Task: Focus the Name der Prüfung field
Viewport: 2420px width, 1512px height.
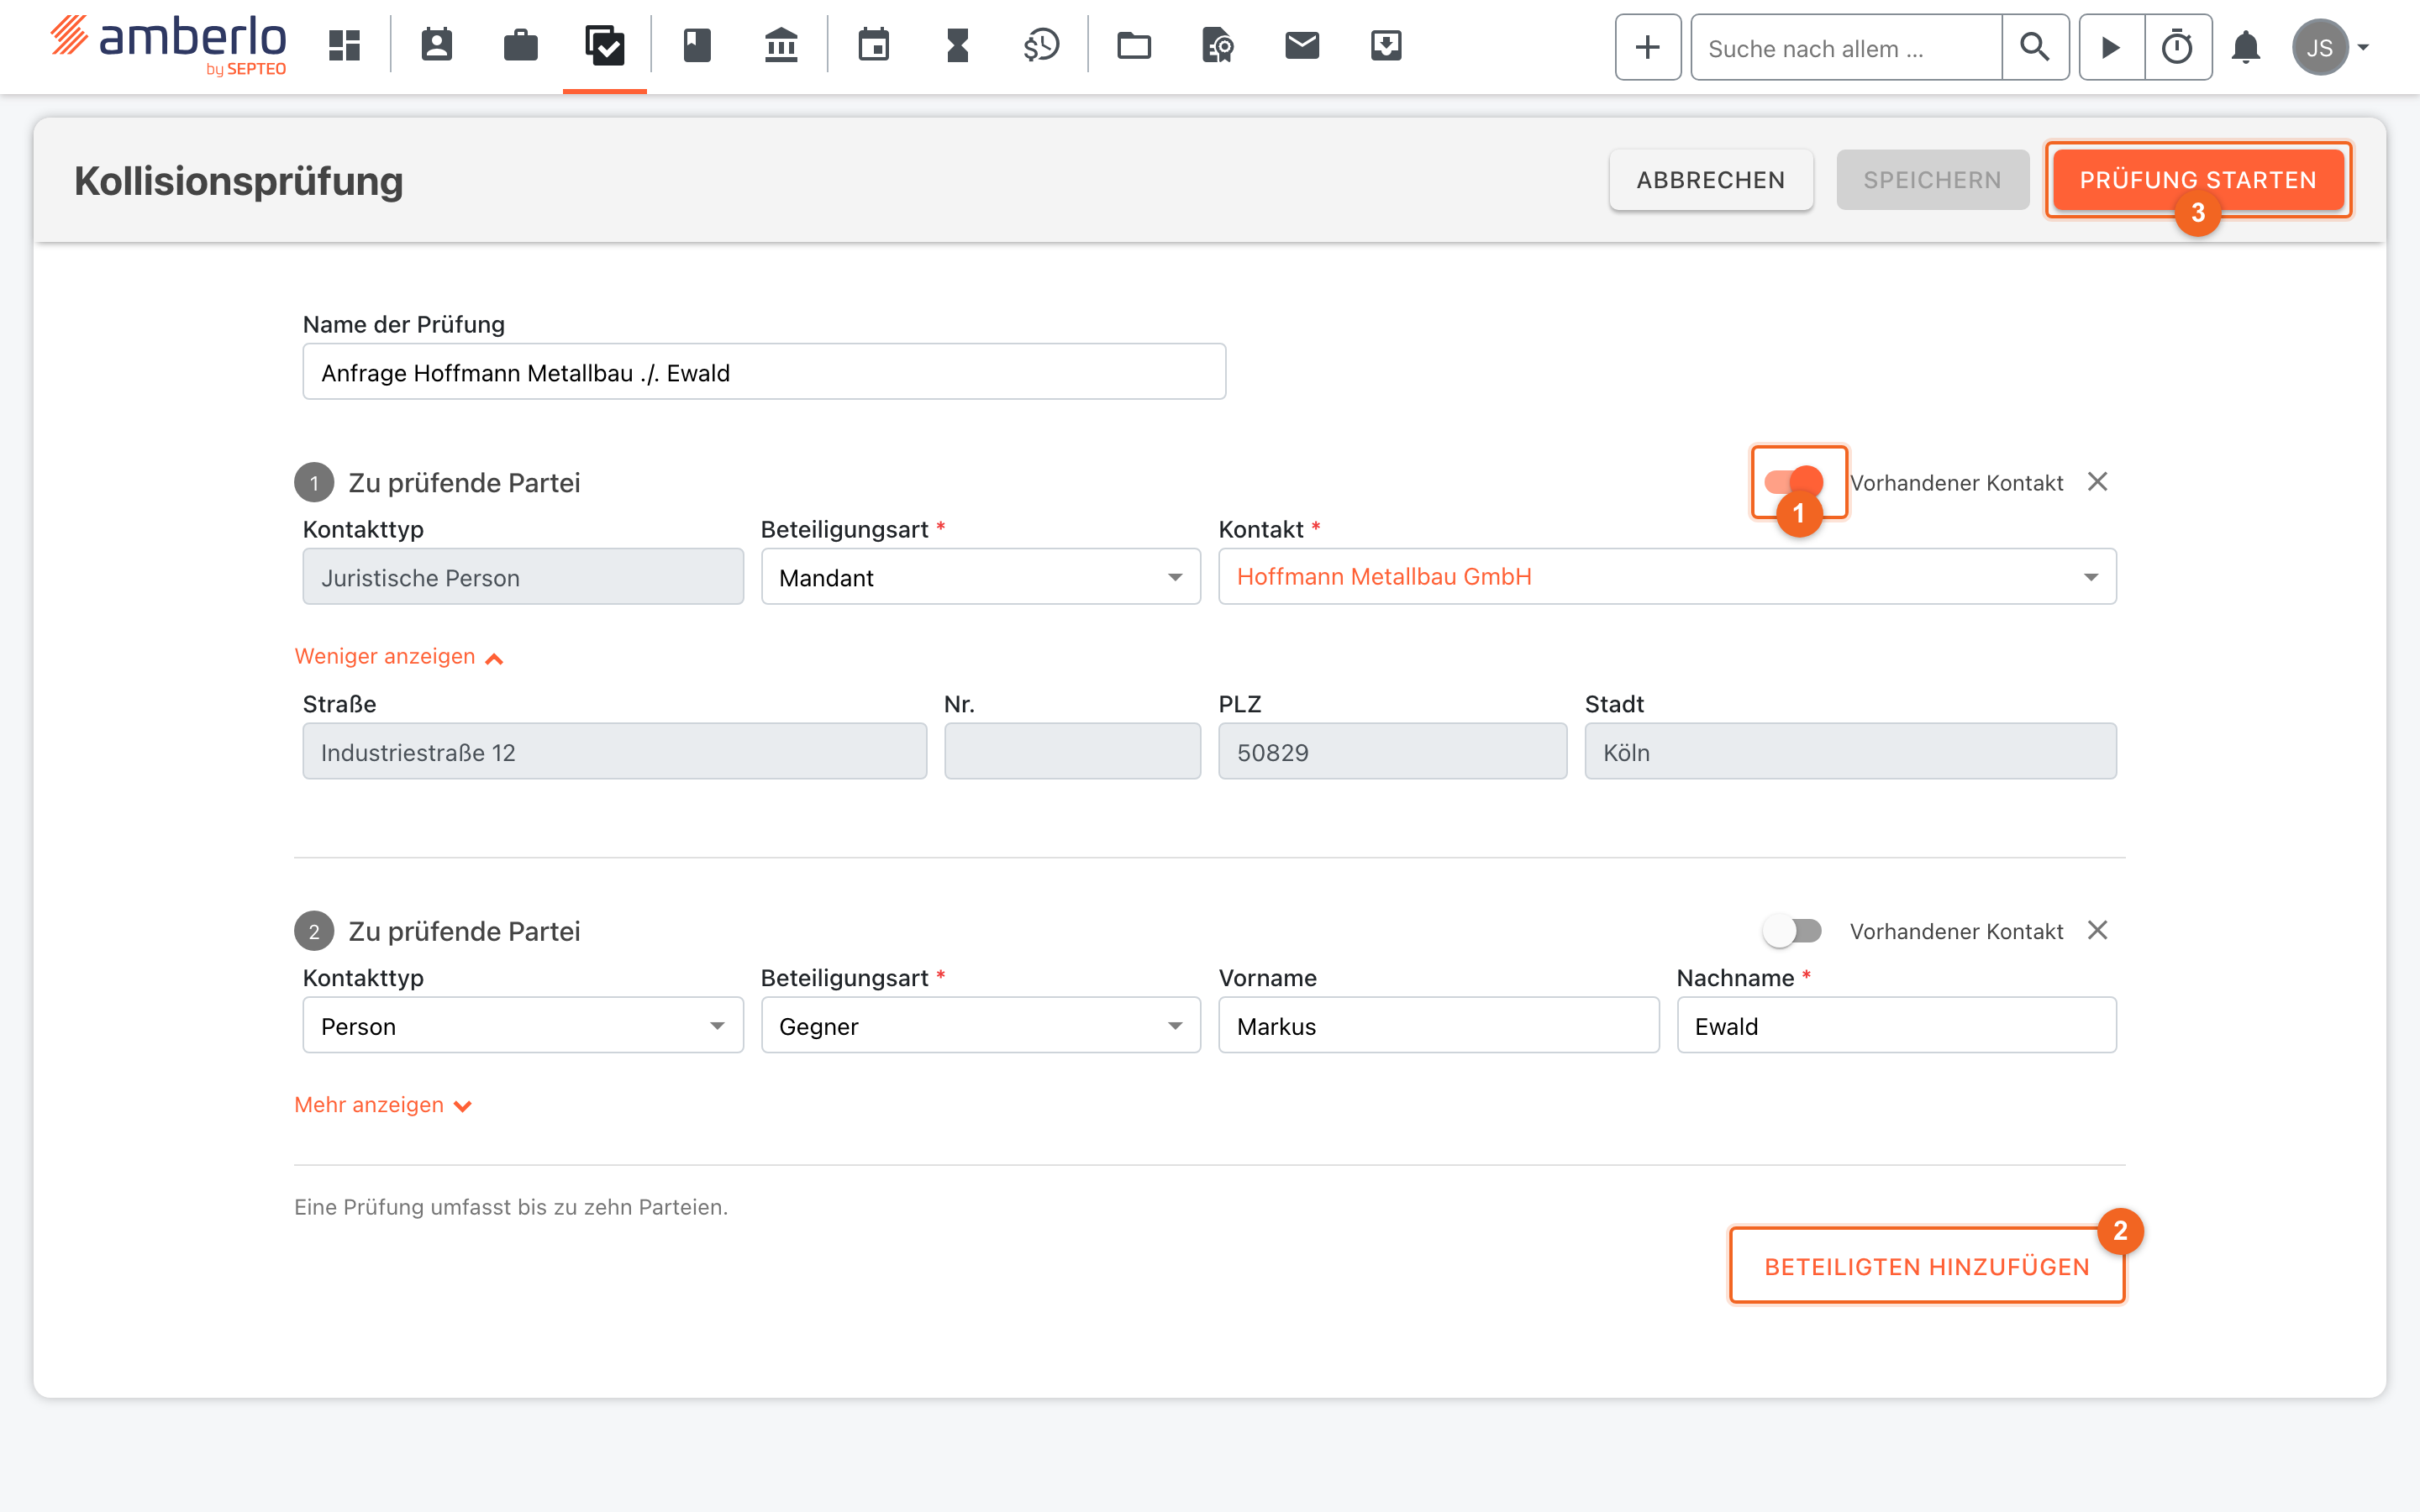Action: [x=764, y=372]
